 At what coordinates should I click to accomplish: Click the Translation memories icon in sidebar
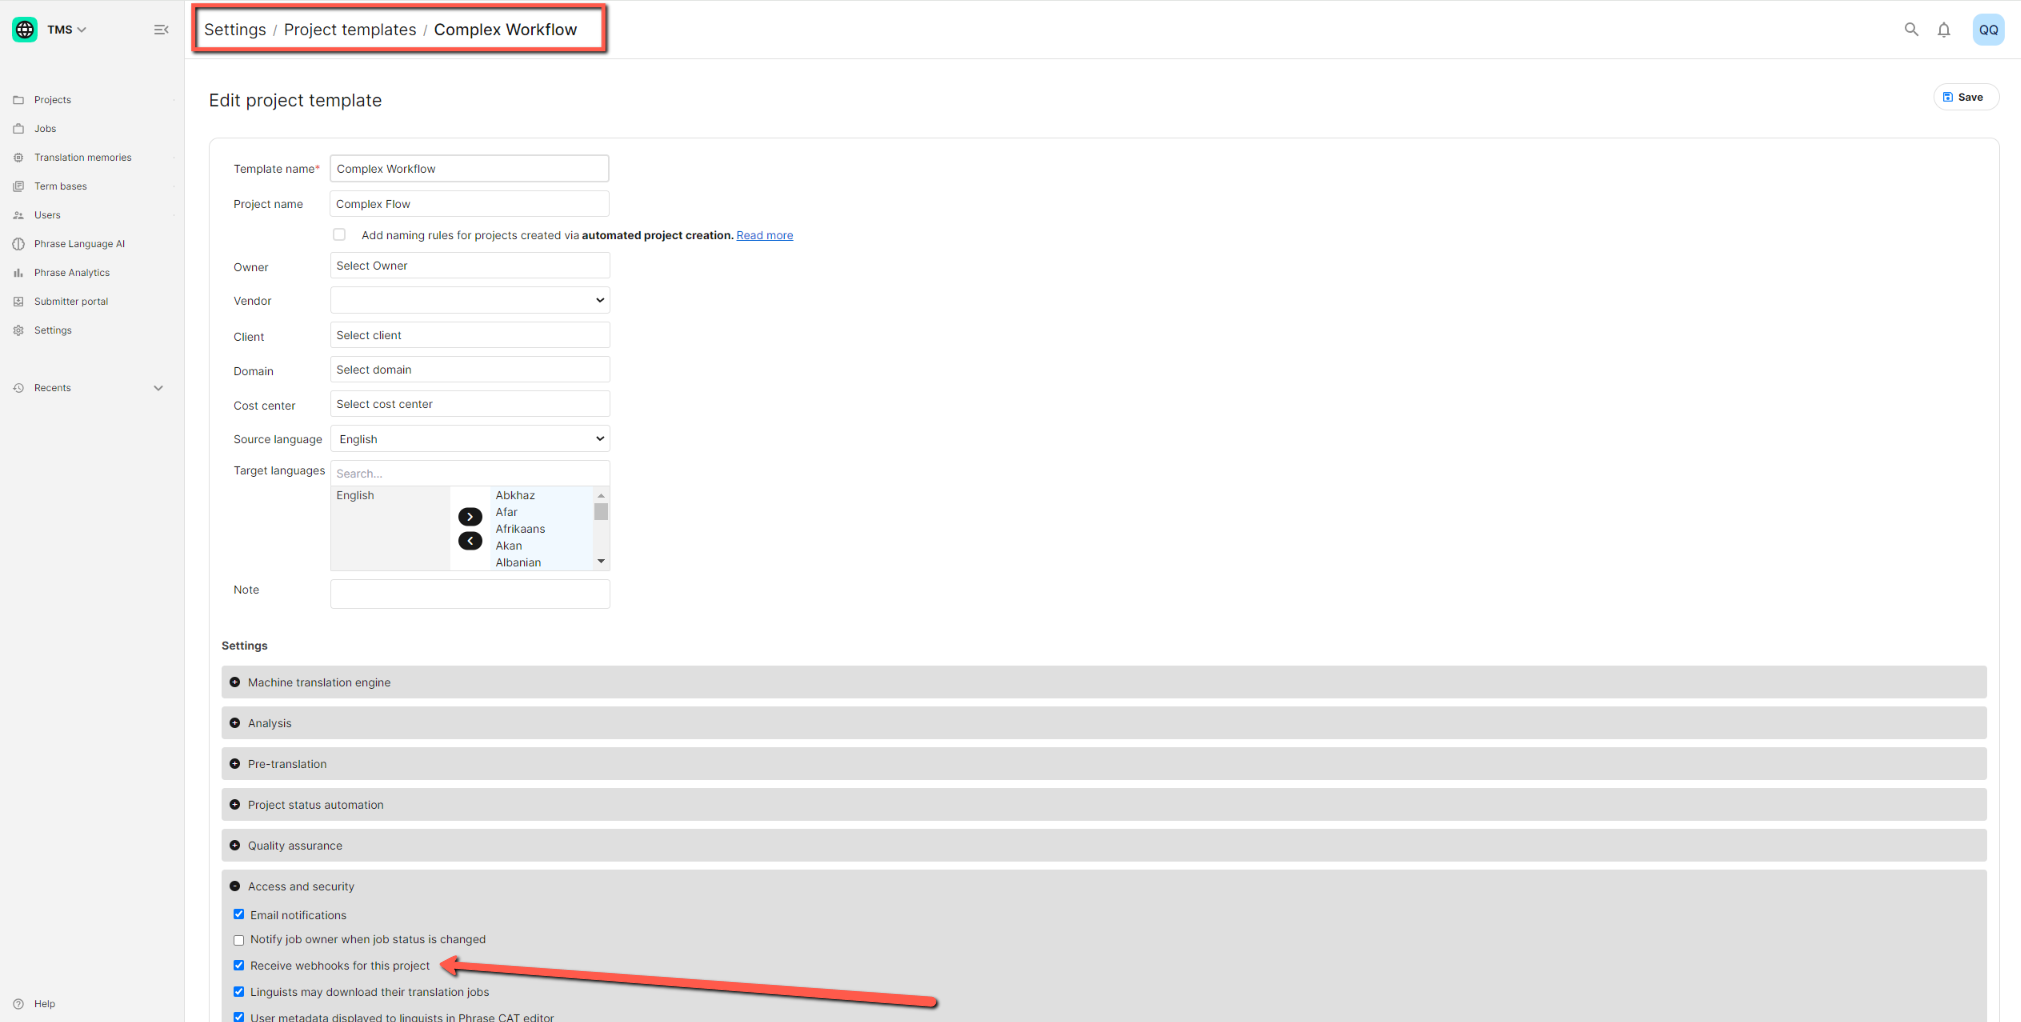pyautogui.click(x=18, y=158)
